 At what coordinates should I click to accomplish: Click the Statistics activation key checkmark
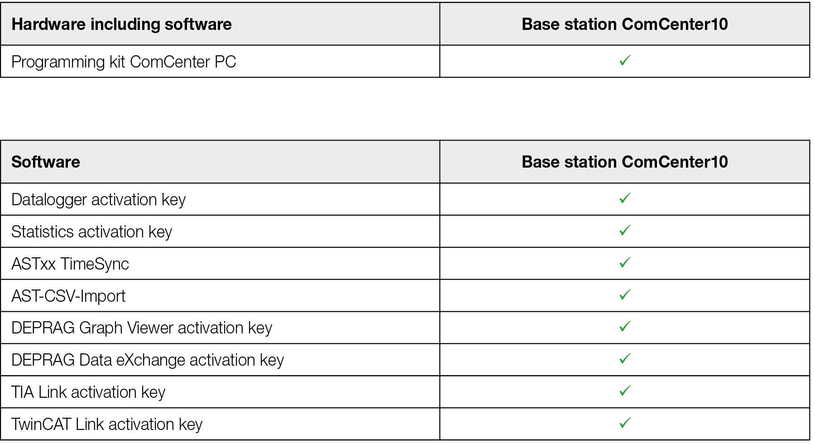pyautogui.click(x=624, y=231)
